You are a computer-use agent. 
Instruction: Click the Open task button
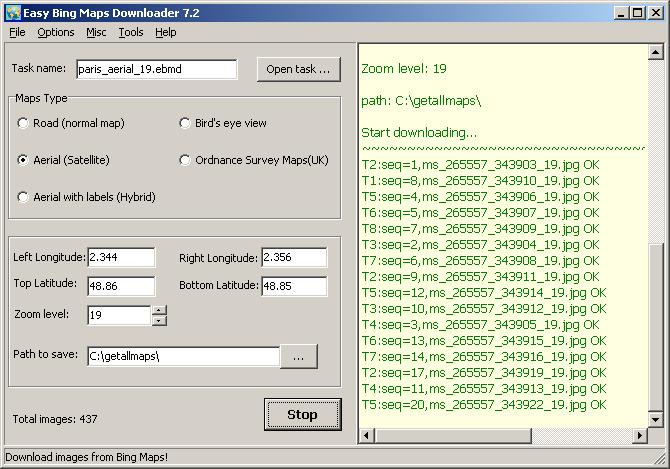click(x=298, y=69)
